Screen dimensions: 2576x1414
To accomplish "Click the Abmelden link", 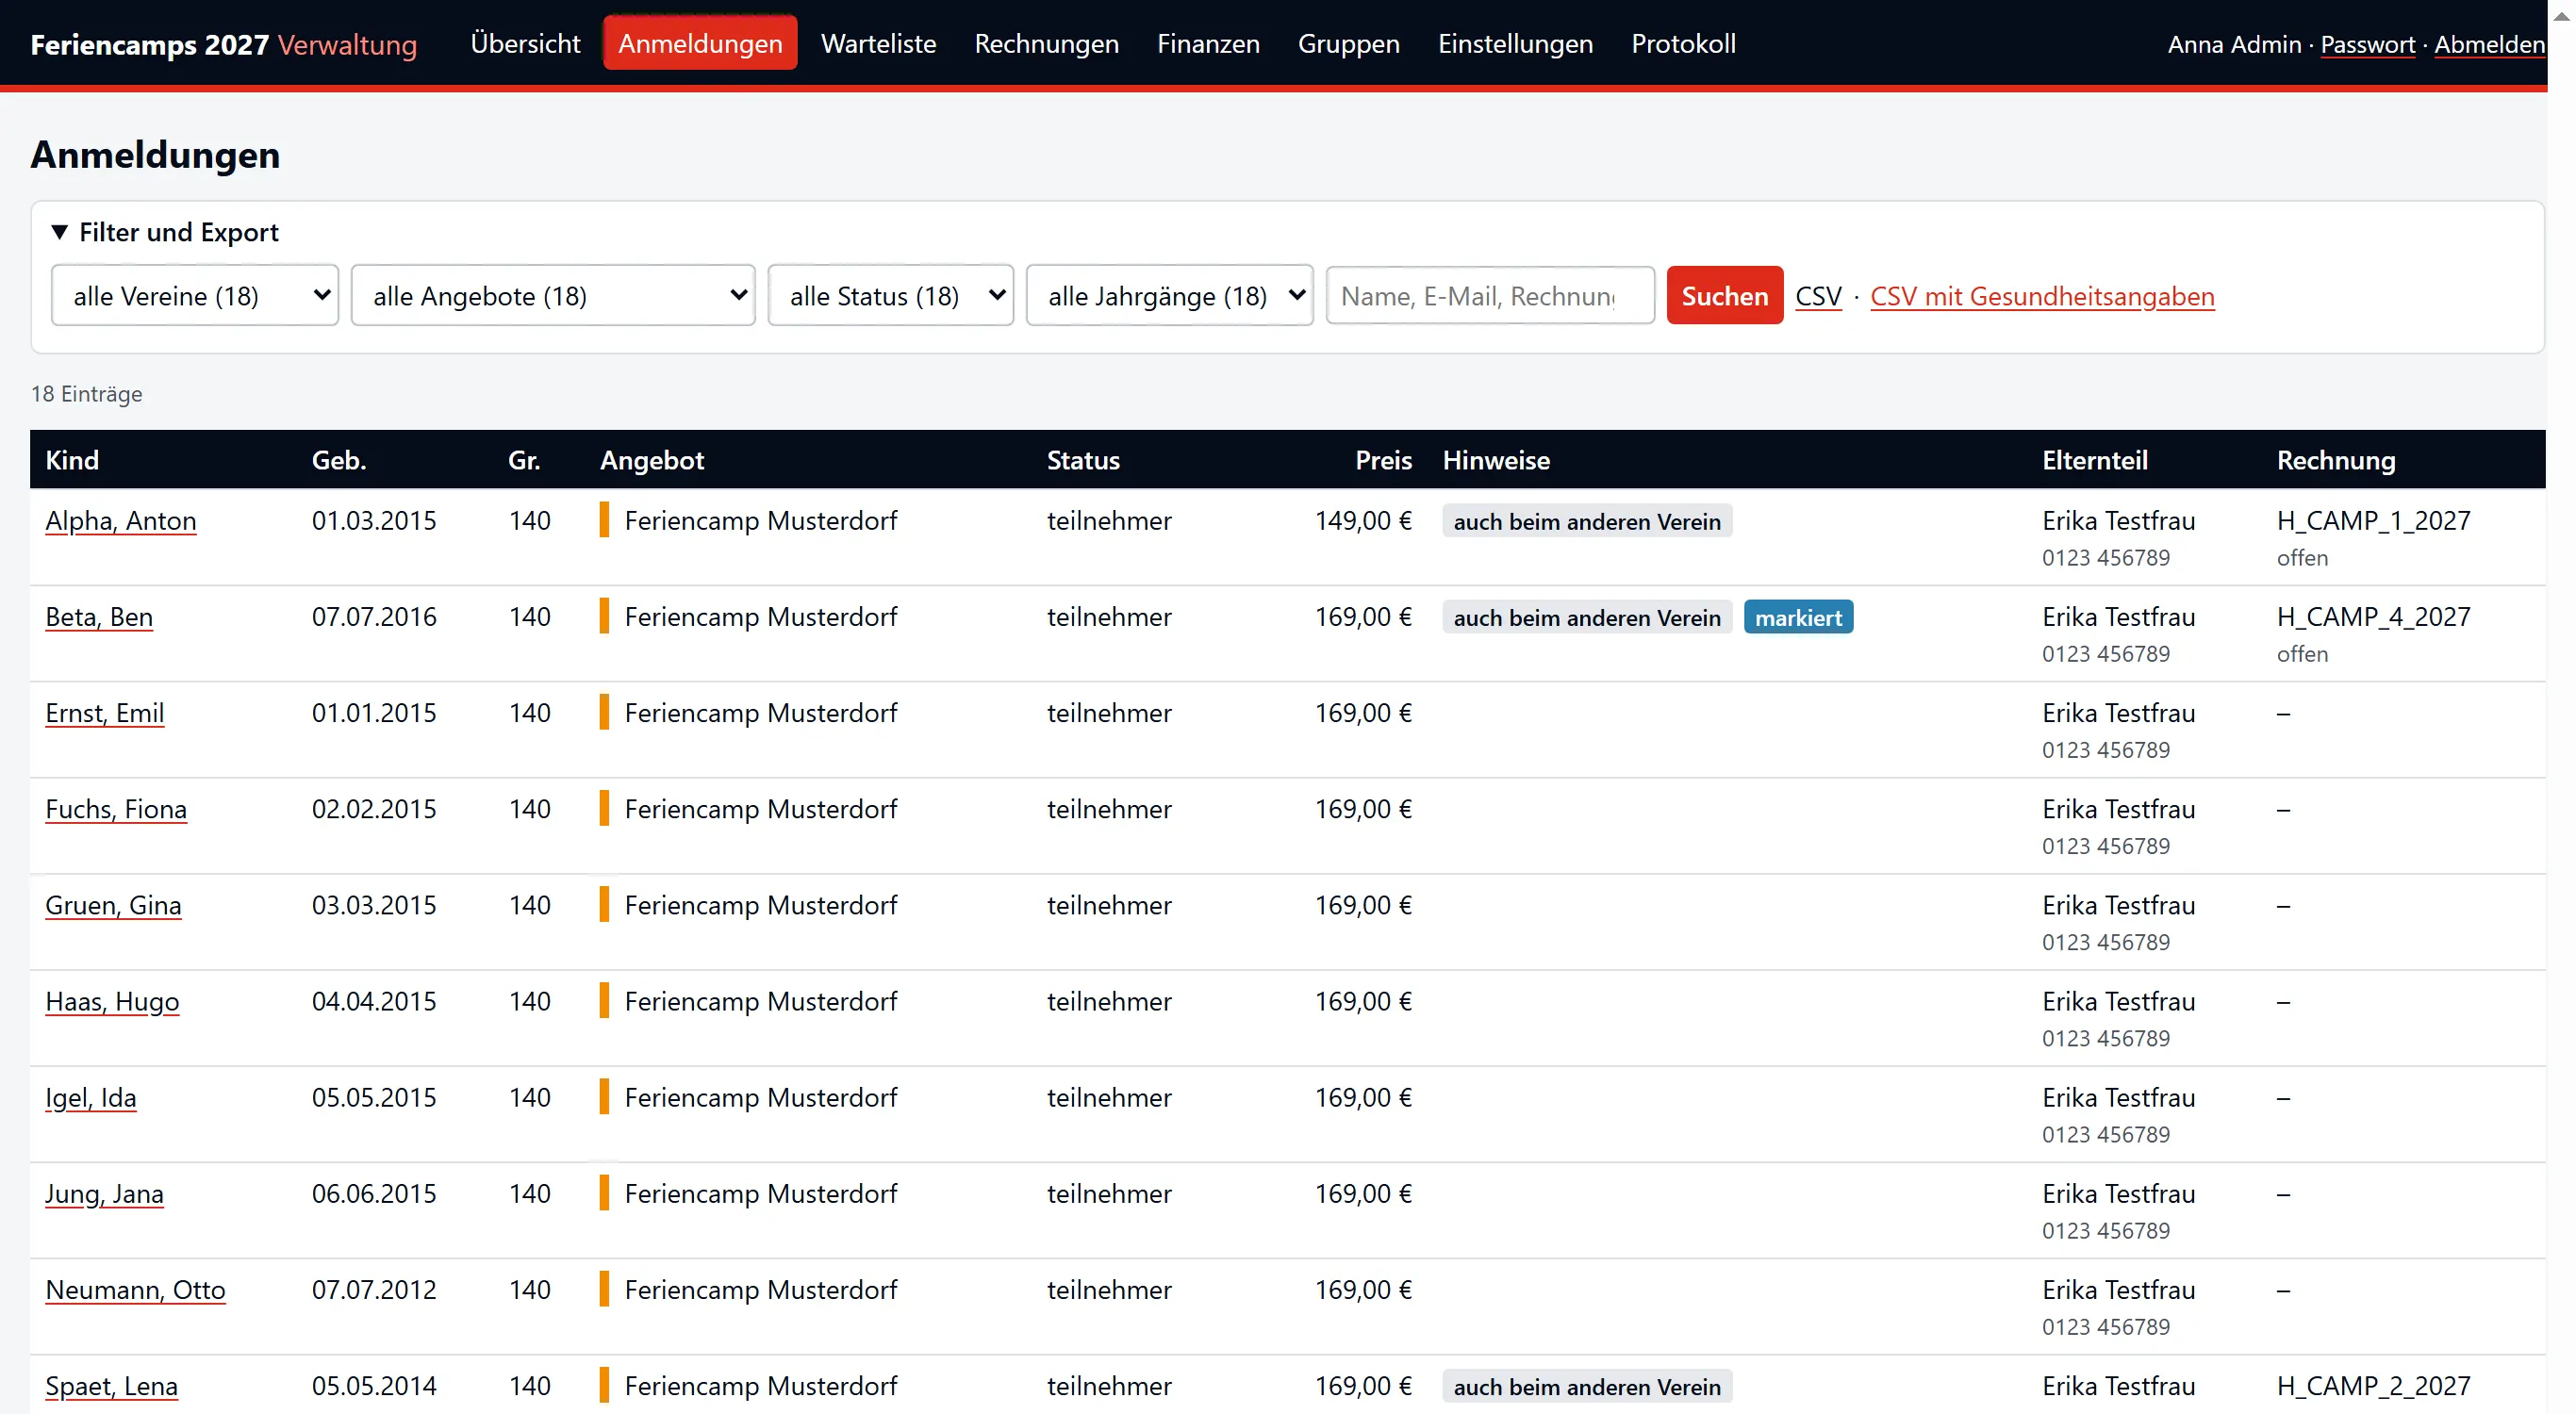I will pos(2489,45).
